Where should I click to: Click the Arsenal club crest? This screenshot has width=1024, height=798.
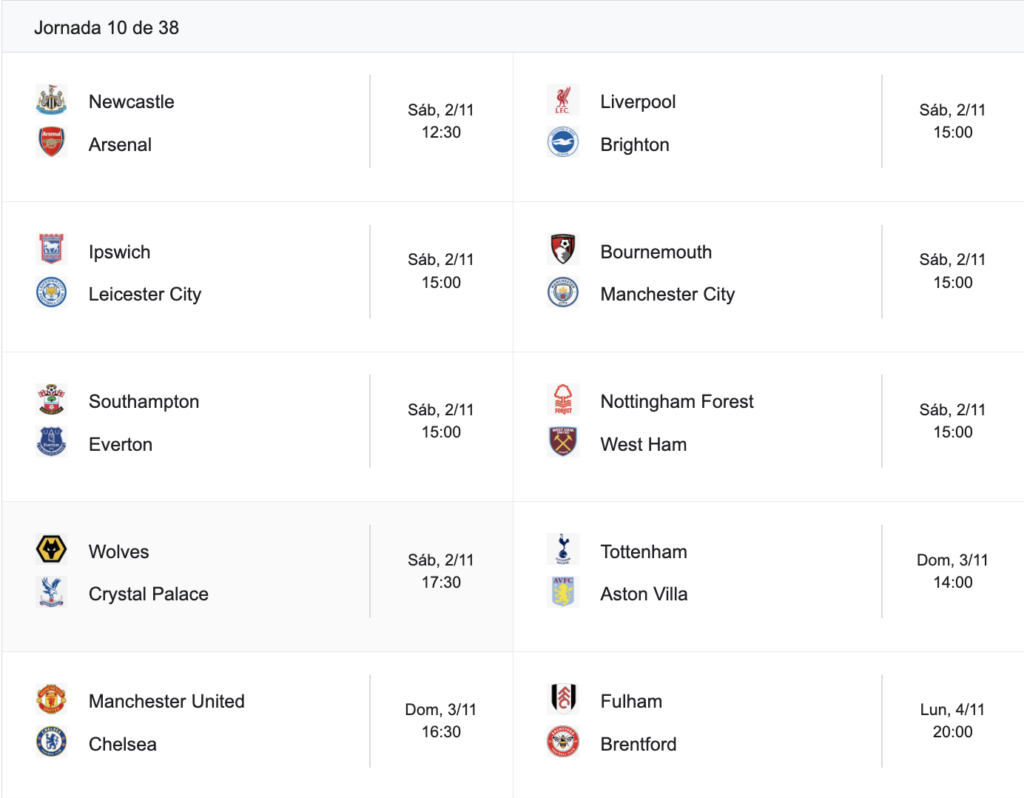(51, 143)
